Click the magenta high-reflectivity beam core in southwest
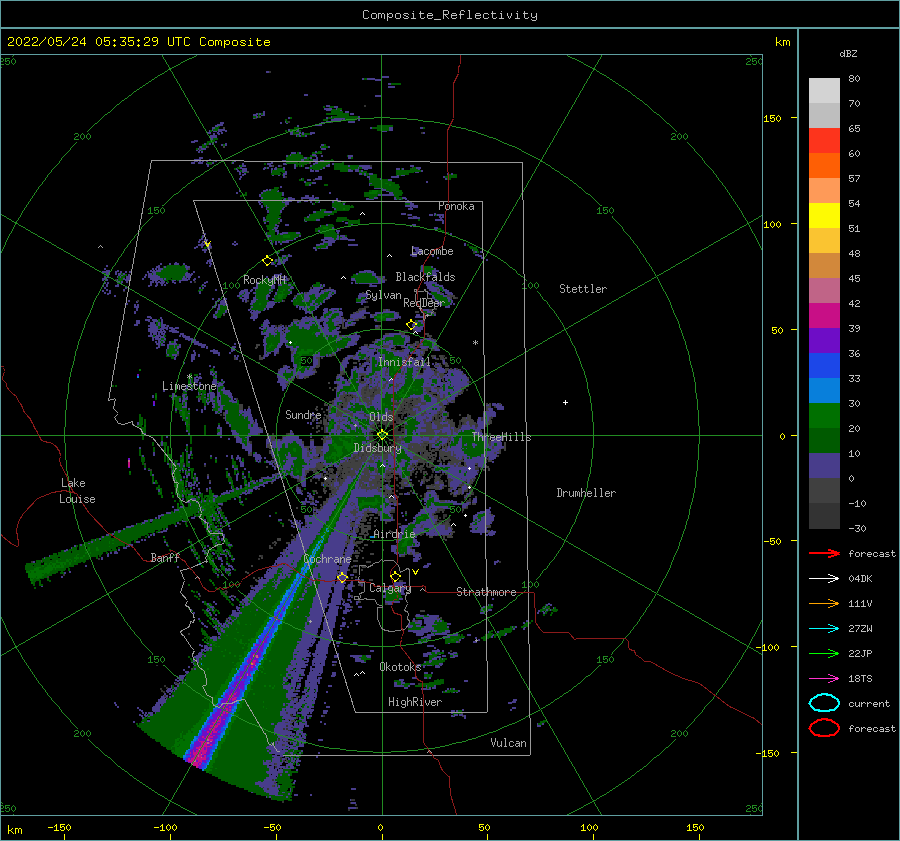 tap(227, 702)
